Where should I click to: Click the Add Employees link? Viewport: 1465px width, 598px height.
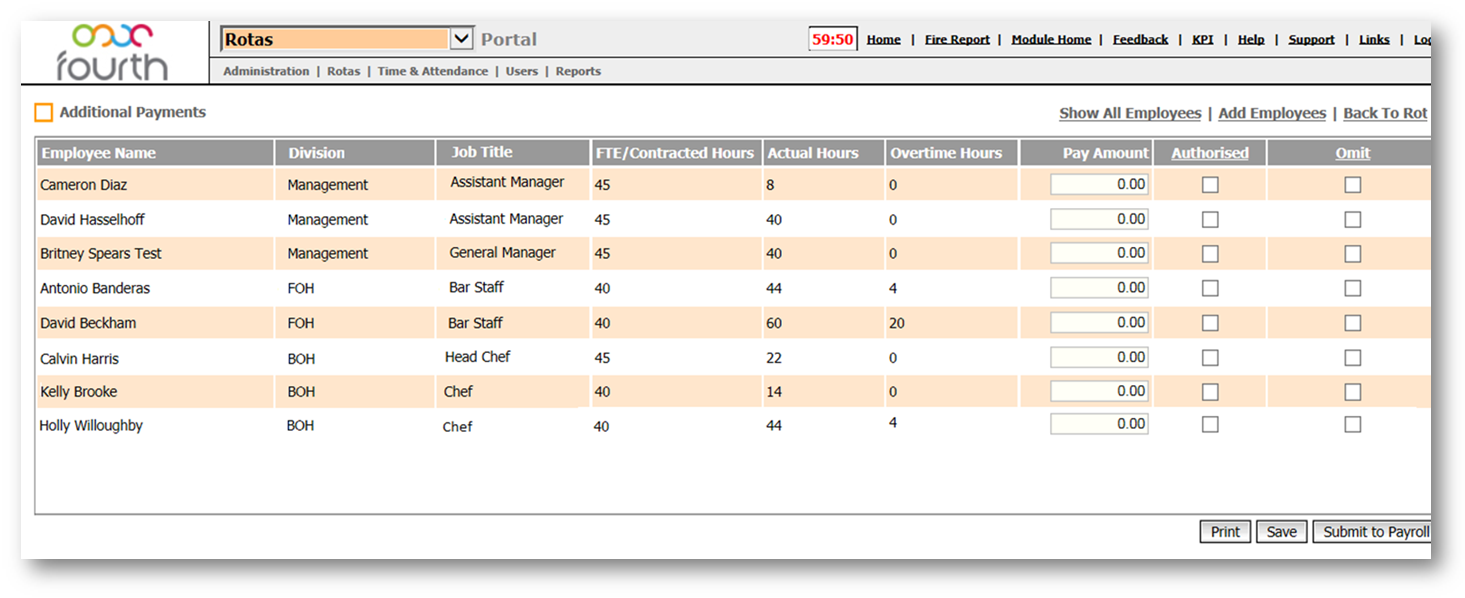tap(1272, 113)
